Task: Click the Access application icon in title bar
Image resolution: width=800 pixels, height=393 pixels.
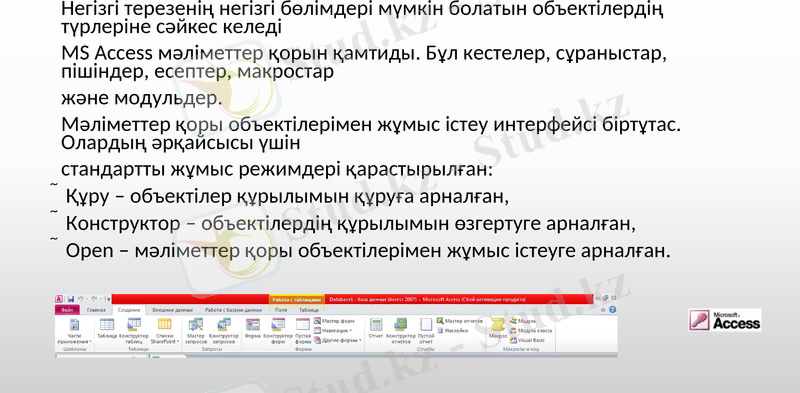Action: (59, 299)
